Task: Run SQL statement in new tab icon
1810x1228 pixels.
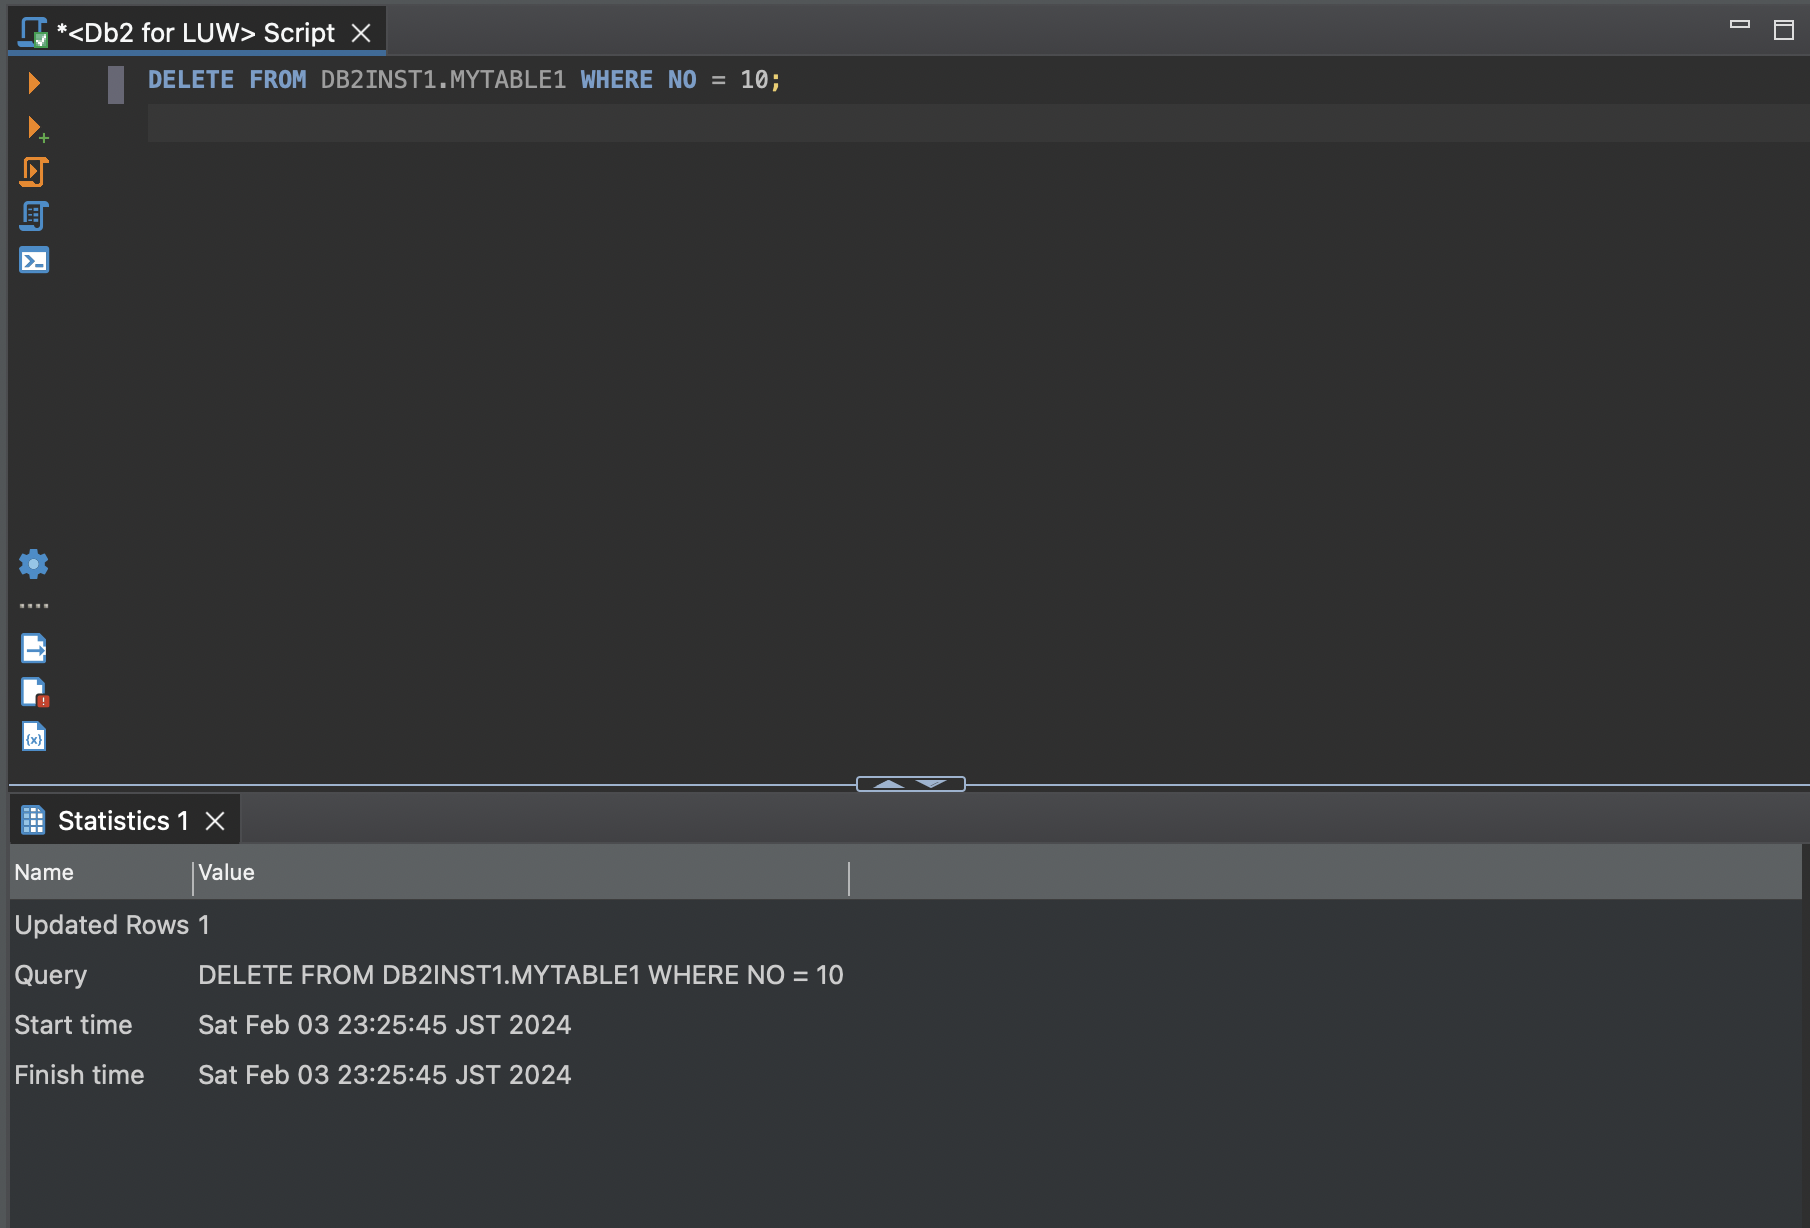Action: coord(37,128)
